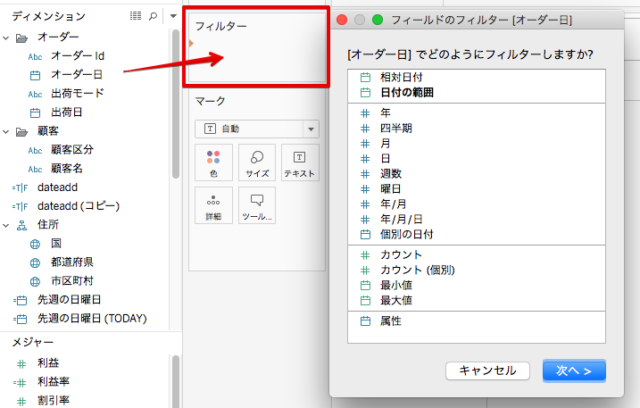Select the 出荷モード field
Viewport: 640px width, 408px height.
click(x=78, y=93)
